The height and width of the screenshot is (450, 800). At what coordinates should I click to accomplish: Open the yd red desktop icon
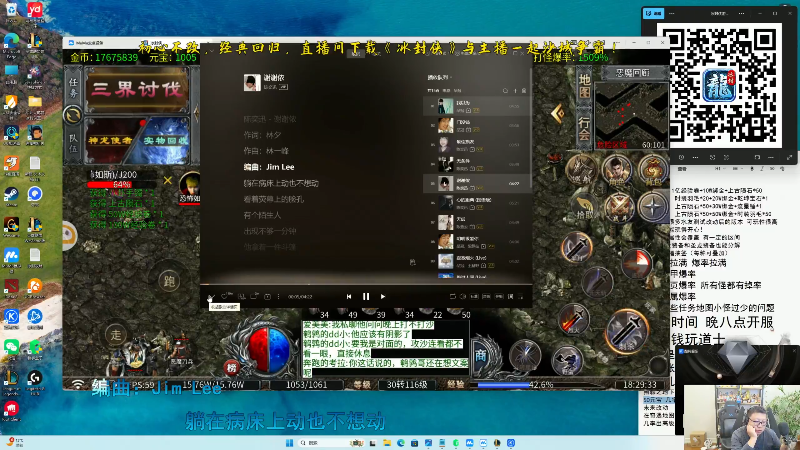(35, 12)
